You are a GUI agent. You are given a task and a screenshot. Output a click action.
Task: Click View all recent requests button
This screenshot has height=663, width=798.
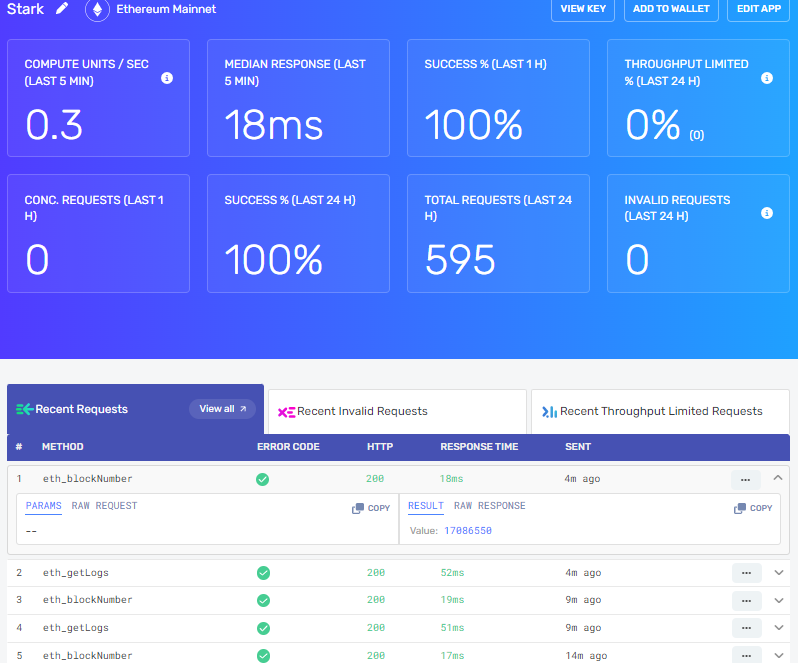point(222,409)
